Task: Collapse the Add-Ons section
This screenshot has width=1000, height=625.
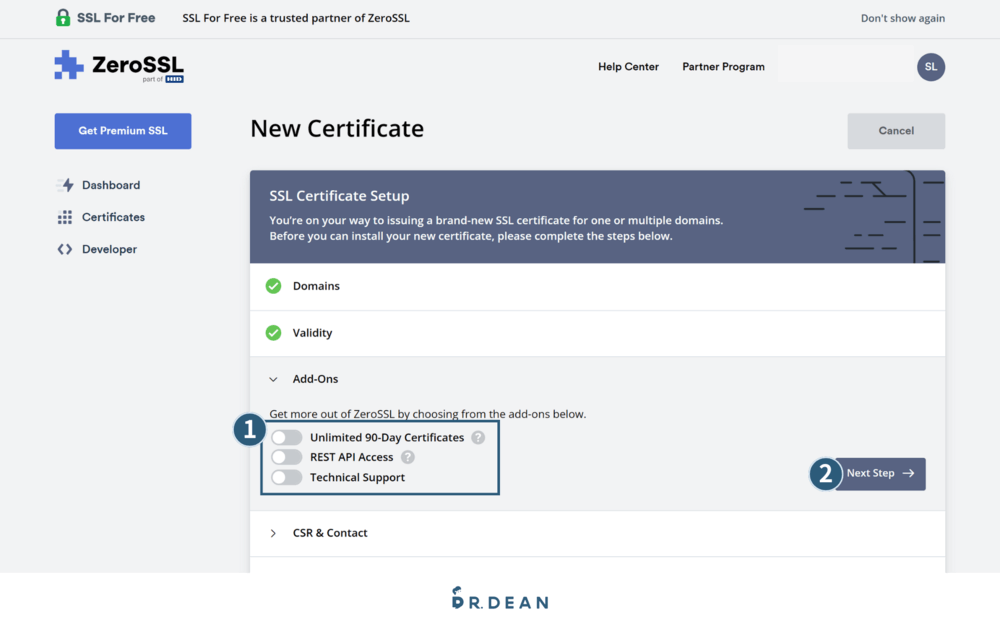Action: pos(273,379)
